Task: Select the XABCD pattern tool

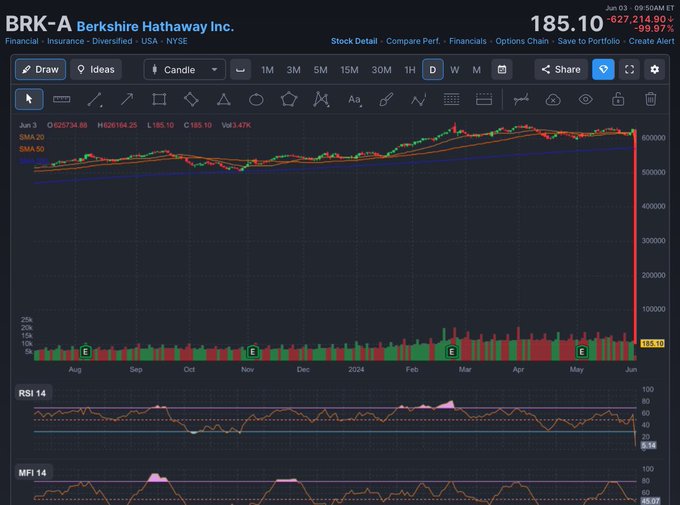Action: point(321,99)
